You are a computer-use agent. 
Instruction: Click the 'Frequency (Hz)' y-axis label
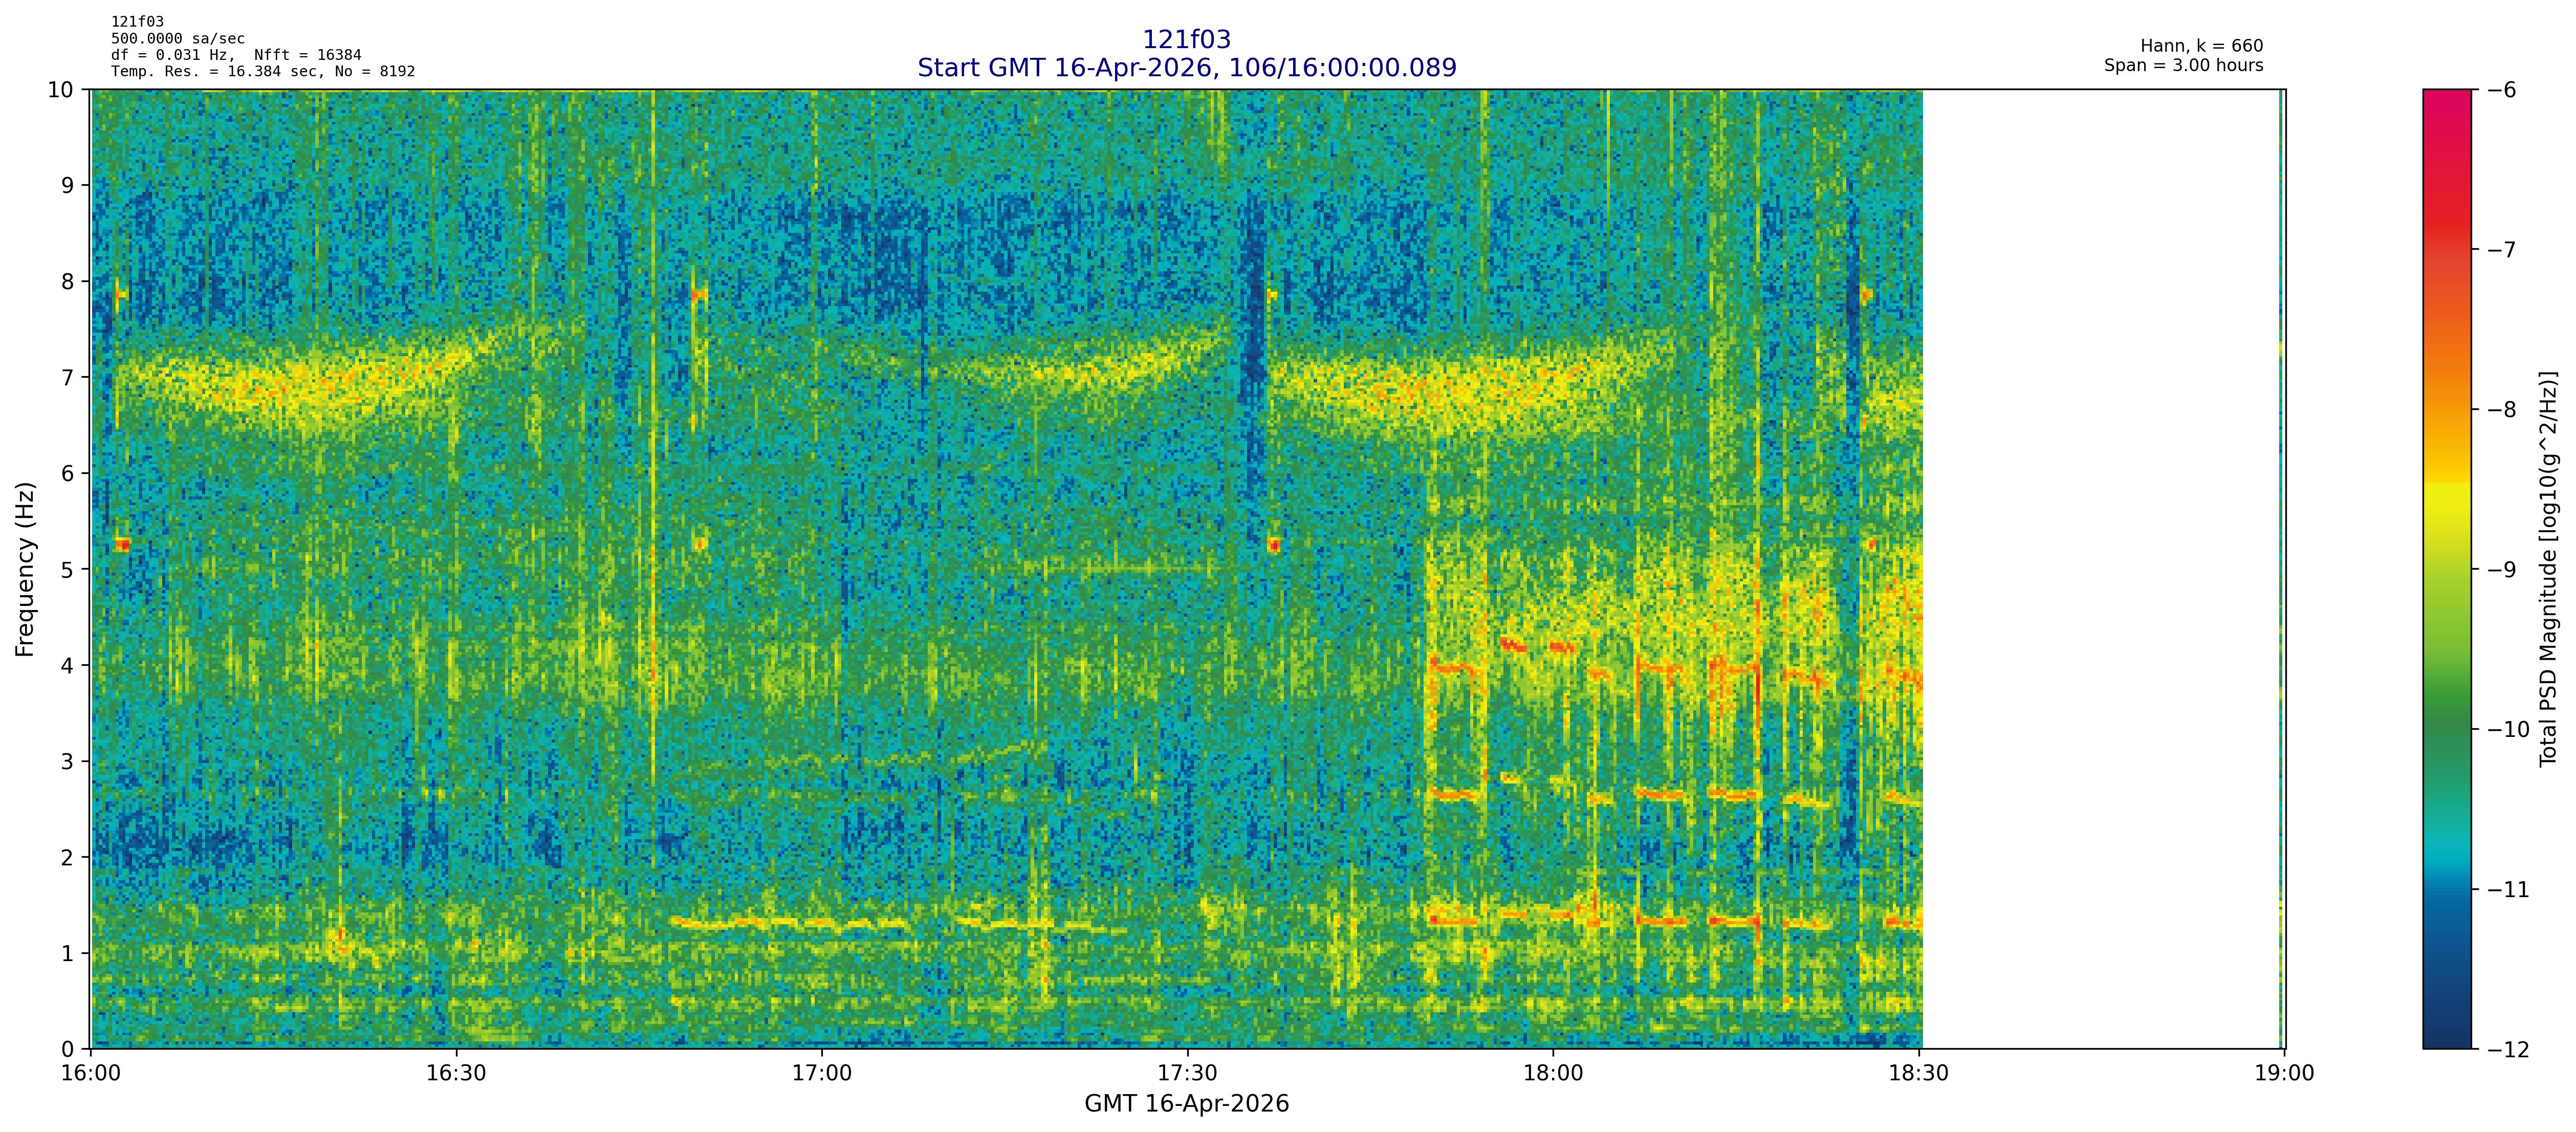tap(26, 569)
